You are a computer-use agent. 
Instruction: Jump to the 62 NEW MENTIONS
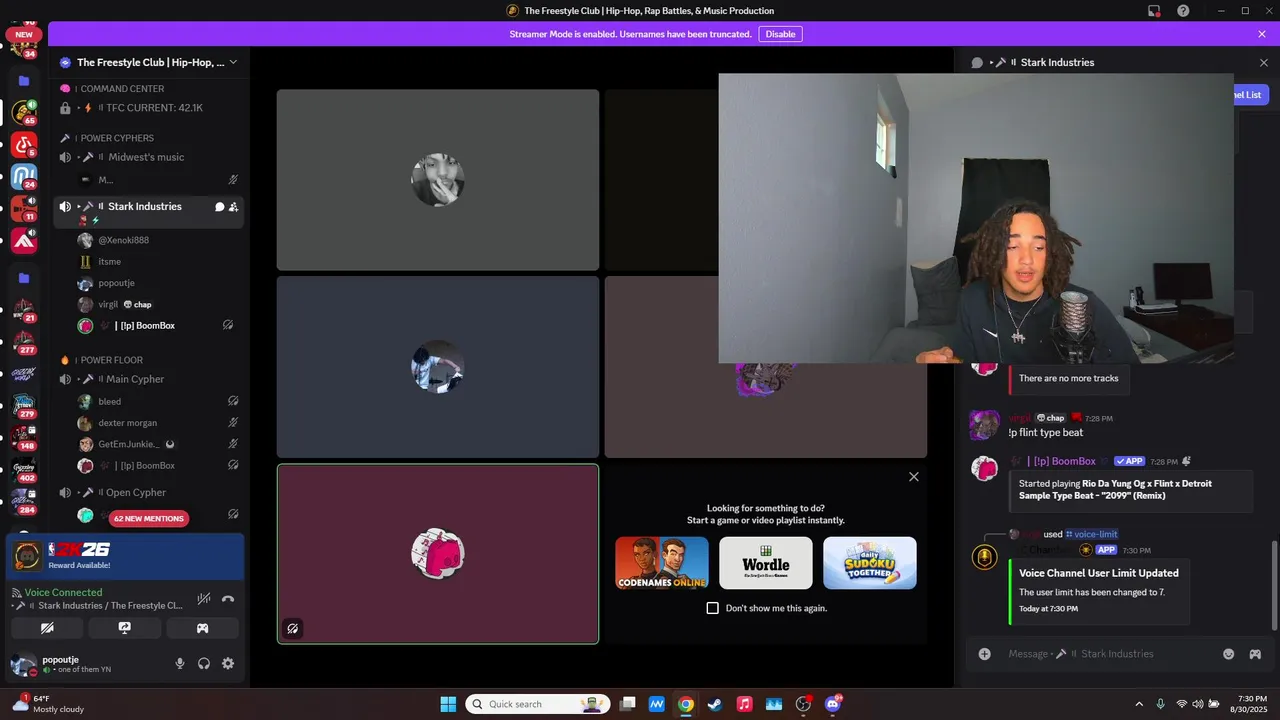150,518
